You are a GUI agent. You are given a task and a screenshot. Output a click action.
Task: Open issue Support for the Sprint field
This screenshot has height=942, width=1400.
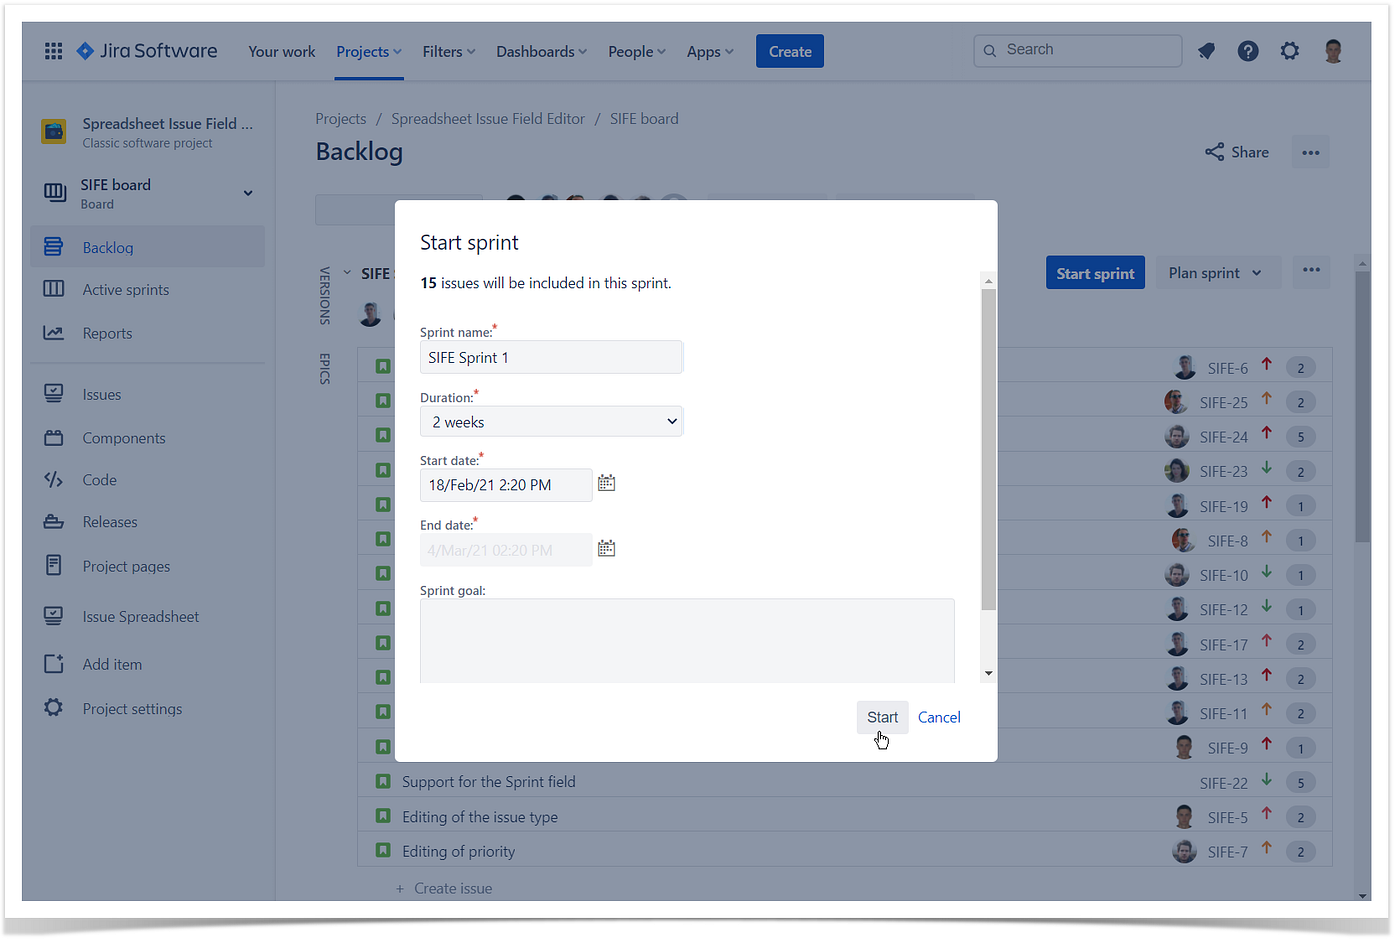tap(489, 782)
